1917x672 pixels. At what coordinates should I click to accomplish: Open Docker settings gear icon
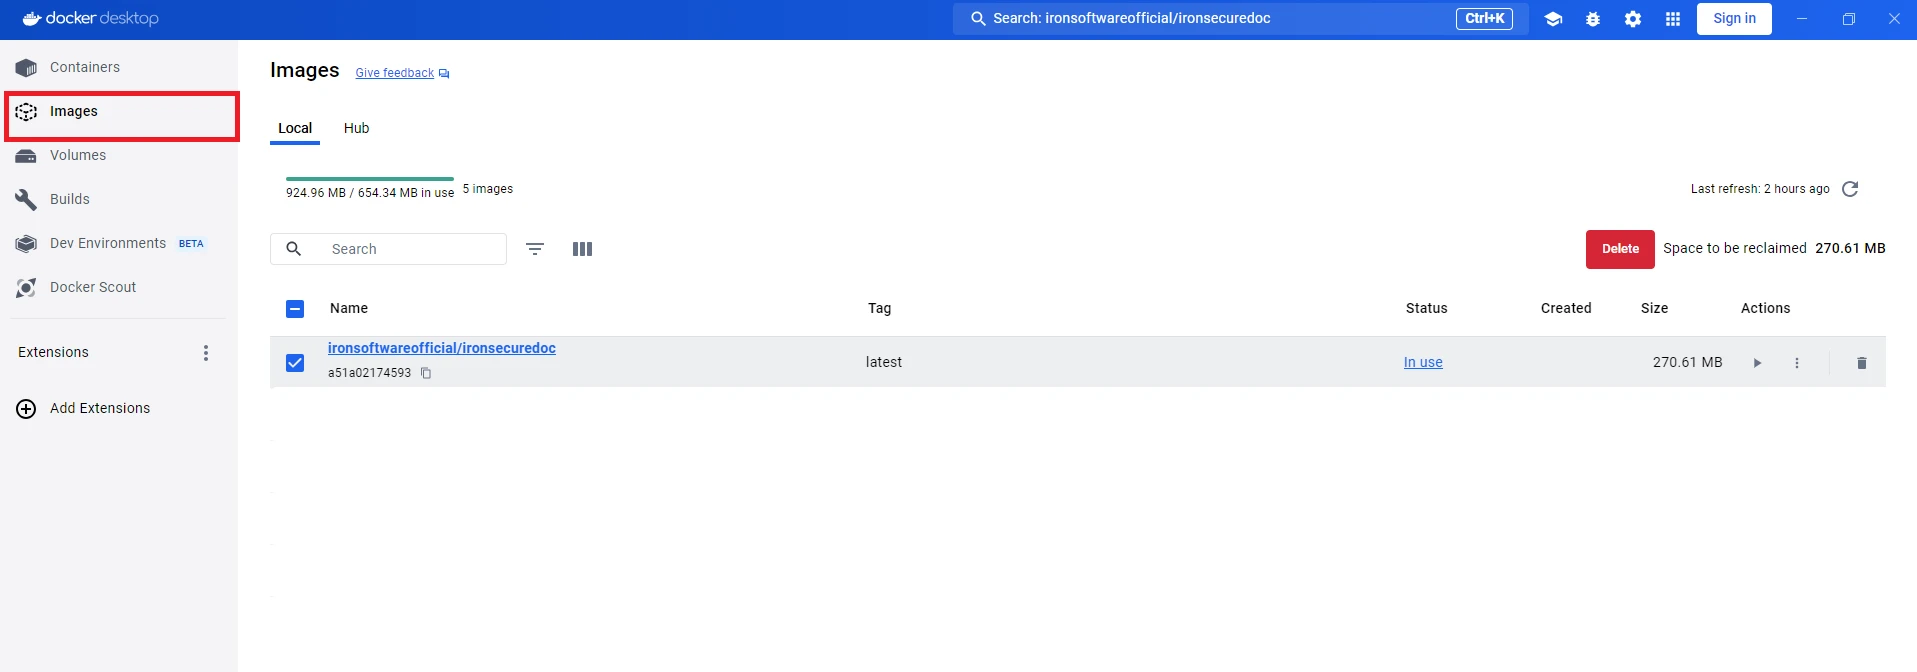1633,19
